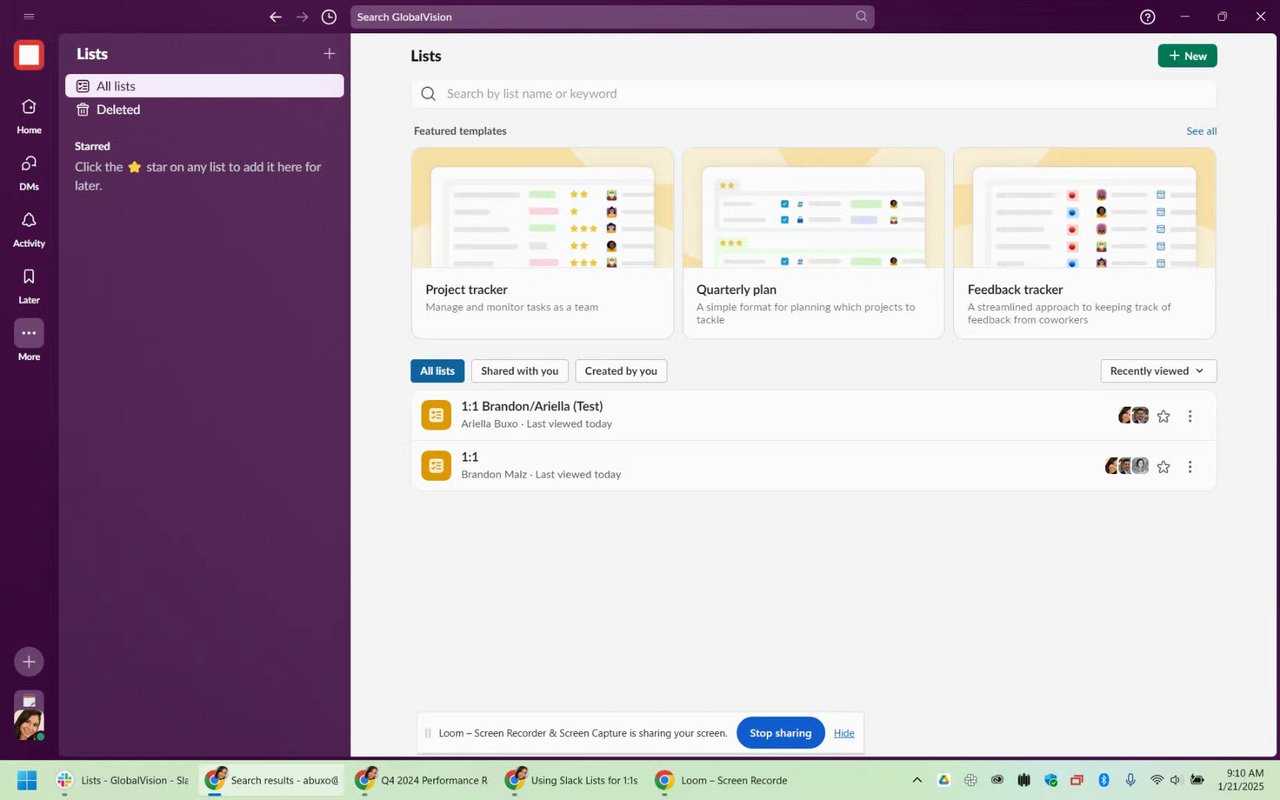Select the All lists filter tab
Image resolution: width=1280 pixels, height=800 pixels.
pyautogui.click(x=437, y=371)
